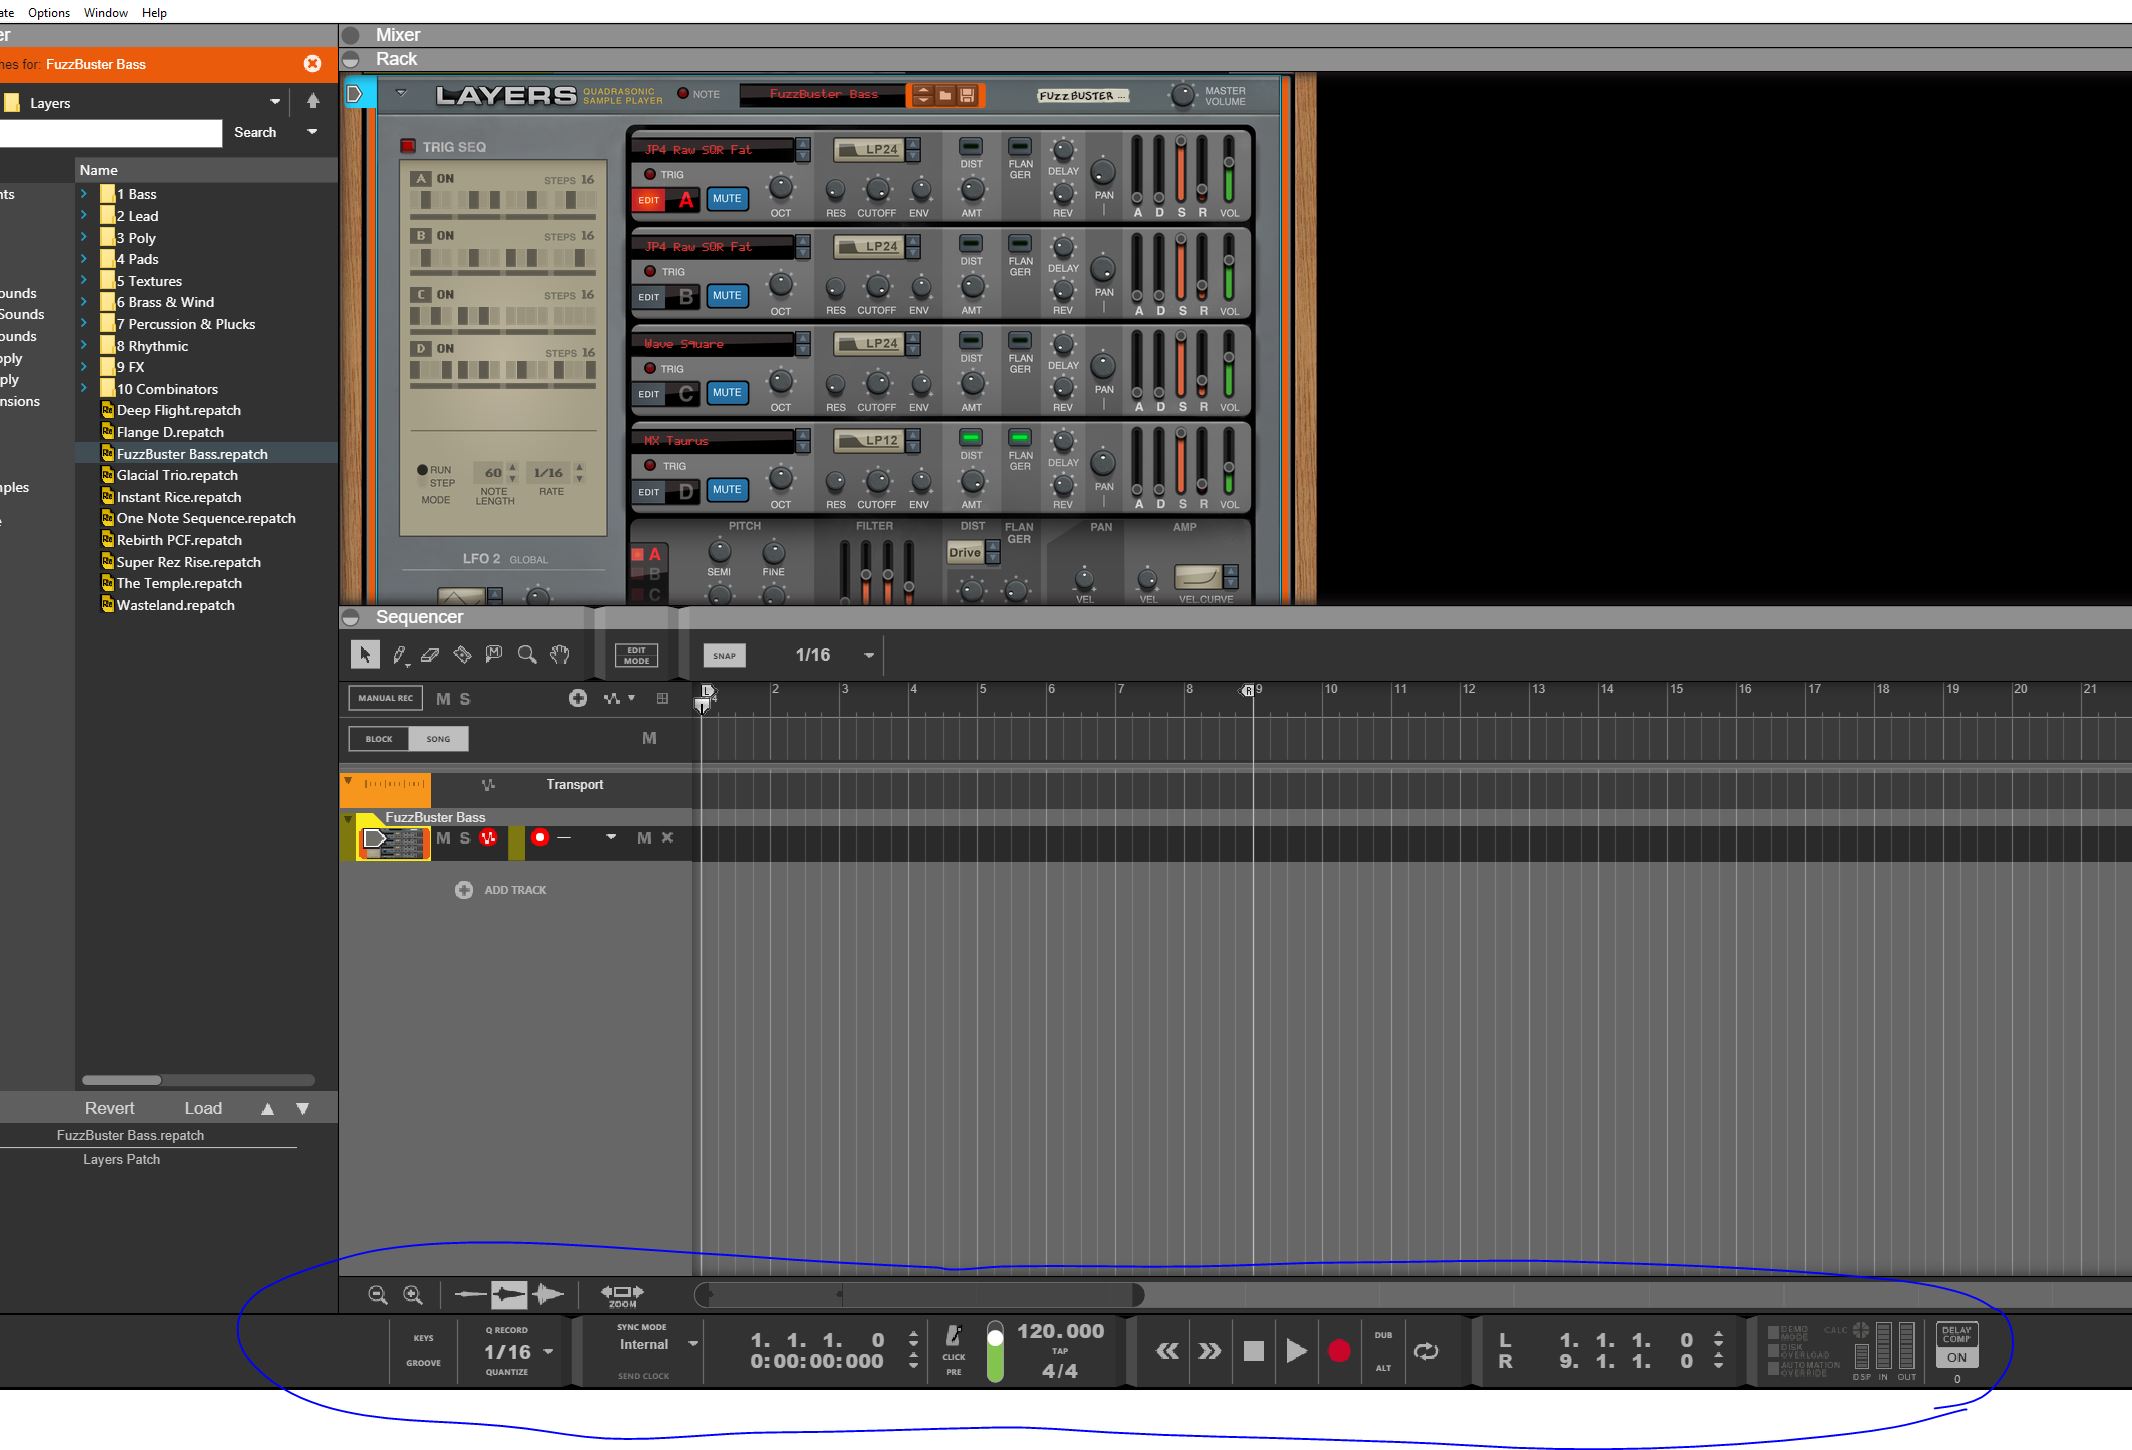This screenshot has width=2132, height=1450.
Task: Expand the 1 Bass folder
Action: pyautogui.click(x=84, y=194)
